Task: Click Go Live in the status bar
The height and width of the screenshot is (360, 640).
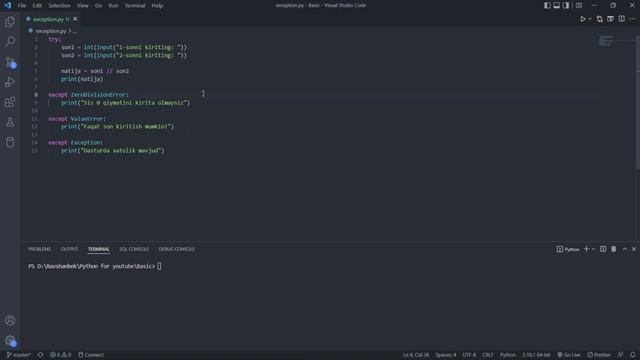Action: [x=569, y=355]
